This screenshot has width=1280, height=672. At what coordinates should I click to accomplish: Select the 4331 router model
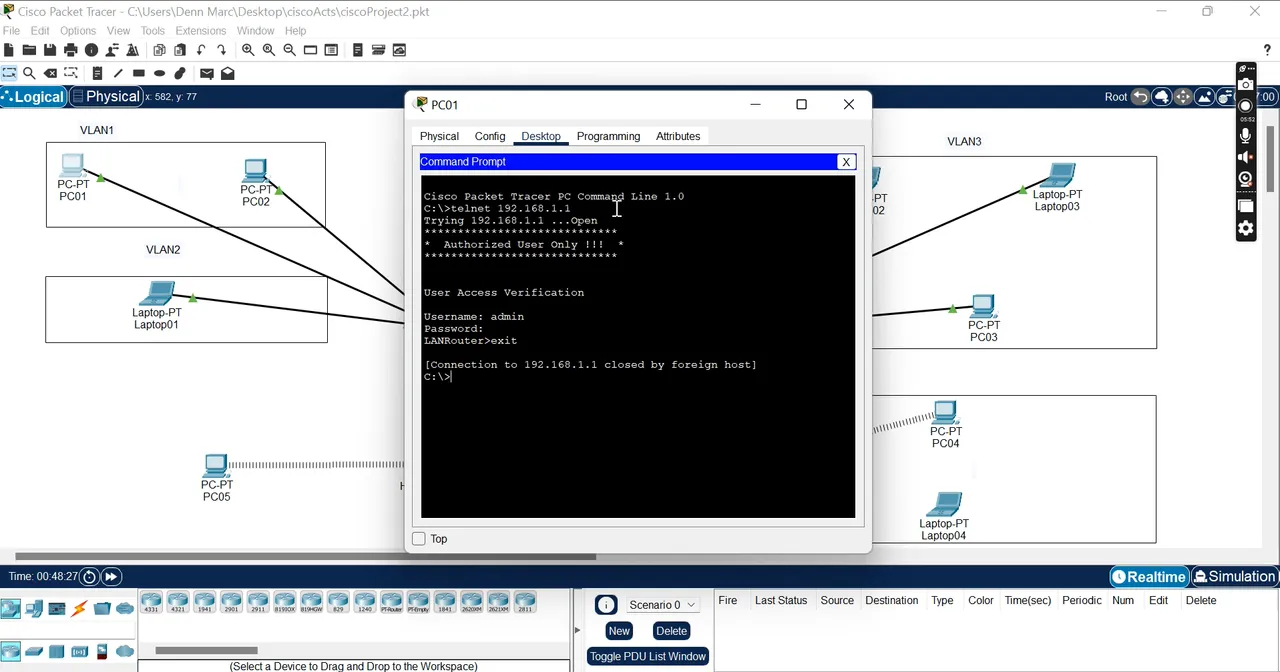[151, 603]
